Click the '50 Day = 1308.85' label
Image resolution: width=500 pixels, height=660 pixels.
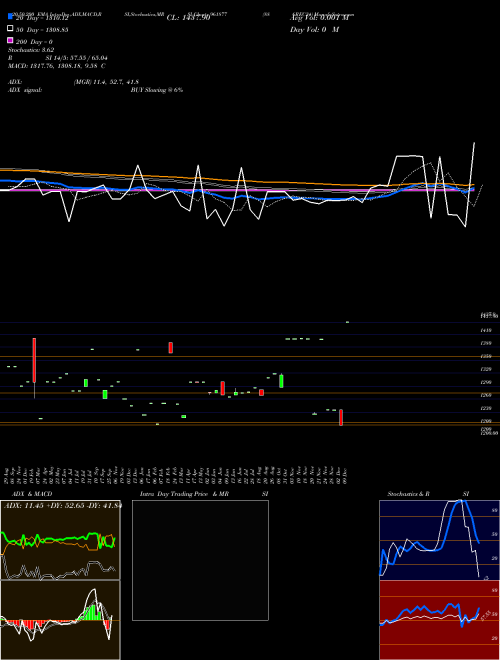[42, 30]
